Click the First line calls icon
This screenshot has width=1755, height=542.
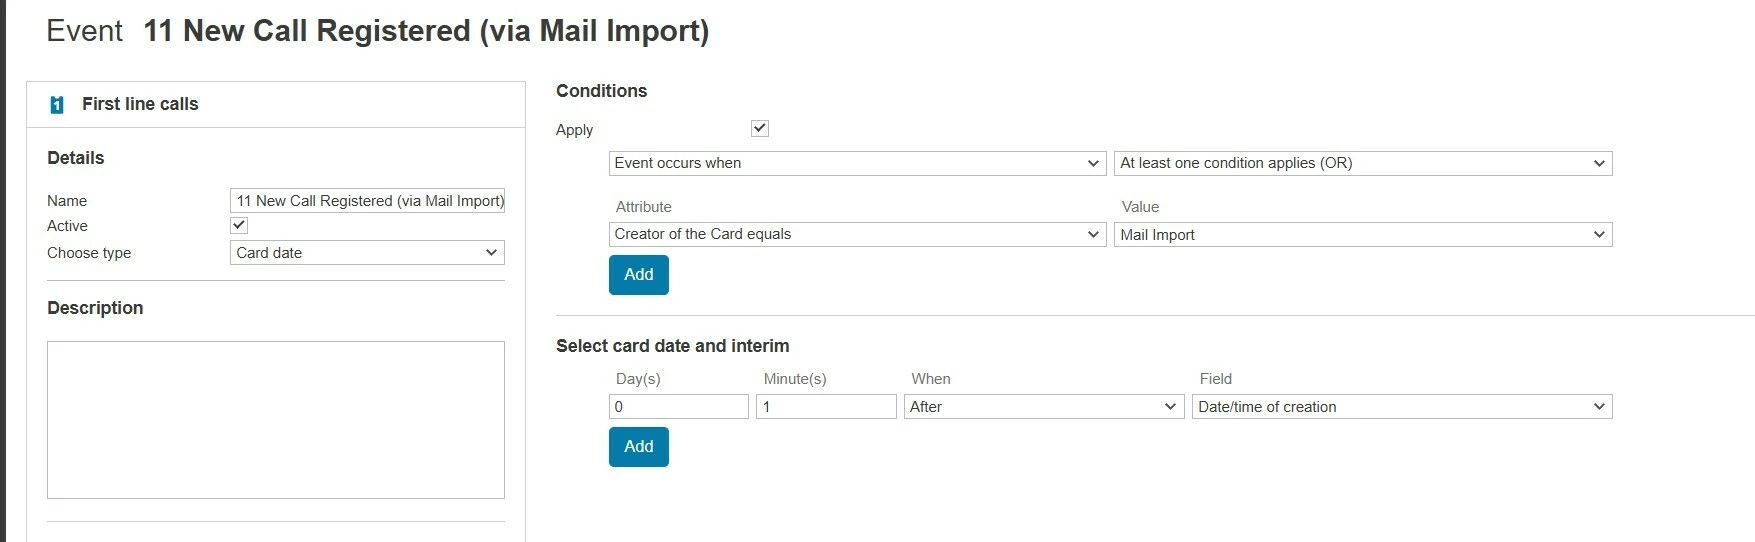tap(57, 105)
